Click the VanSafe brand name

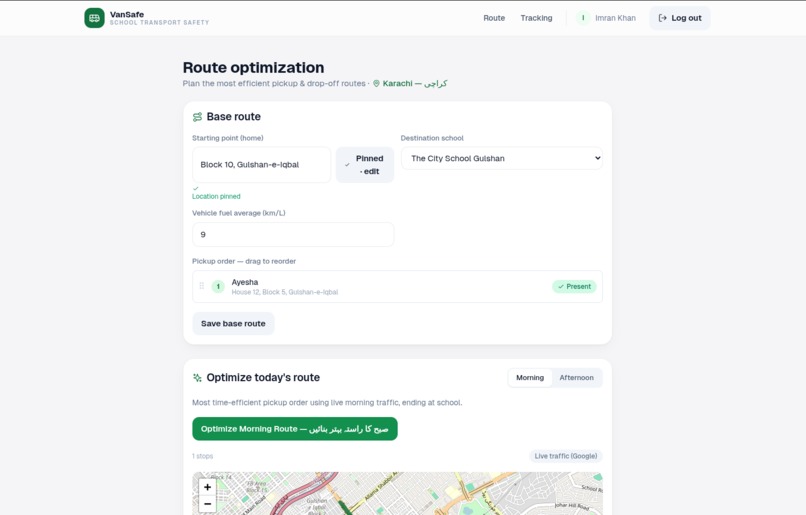pos(127,14)
